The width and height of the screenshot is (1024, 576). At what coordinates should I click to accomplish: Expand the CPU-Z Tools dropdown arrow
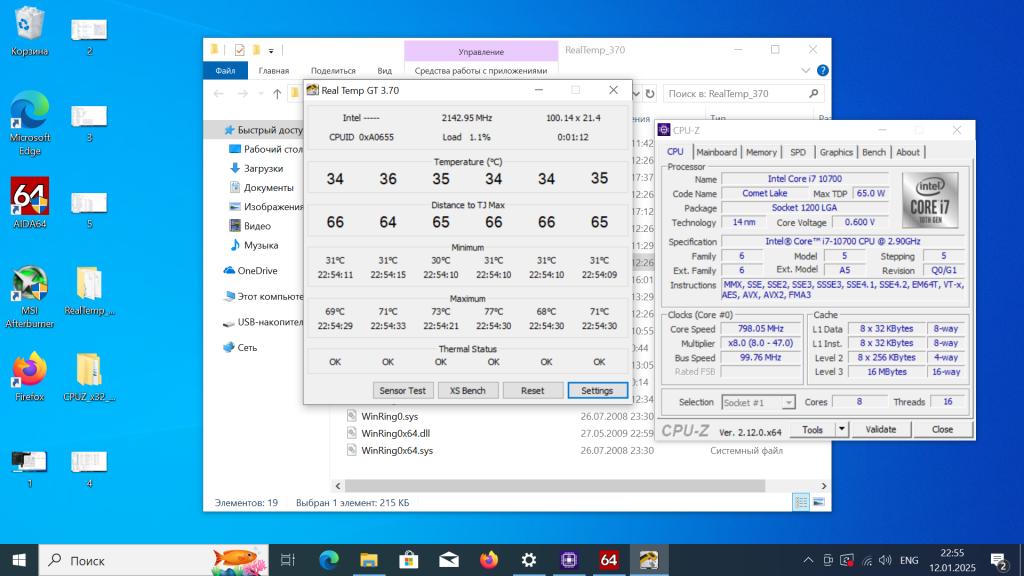[842, 429]
